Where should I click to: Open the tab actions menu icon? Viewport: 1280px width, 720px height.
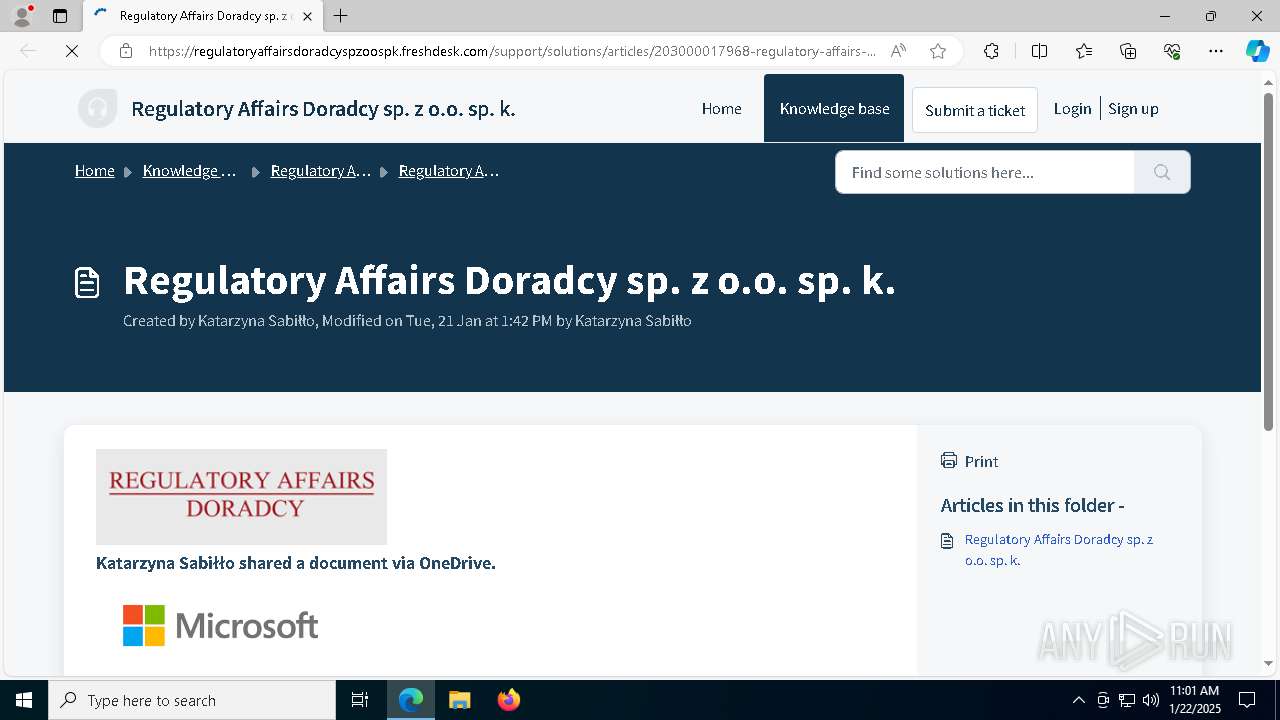point(60,16)
